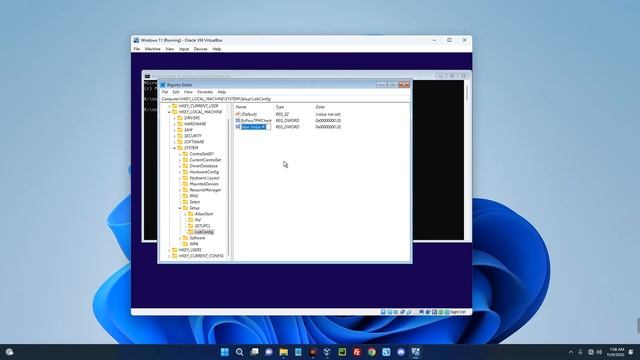Open the Widgets weather button
640x360 pixels.
point(9,352)
